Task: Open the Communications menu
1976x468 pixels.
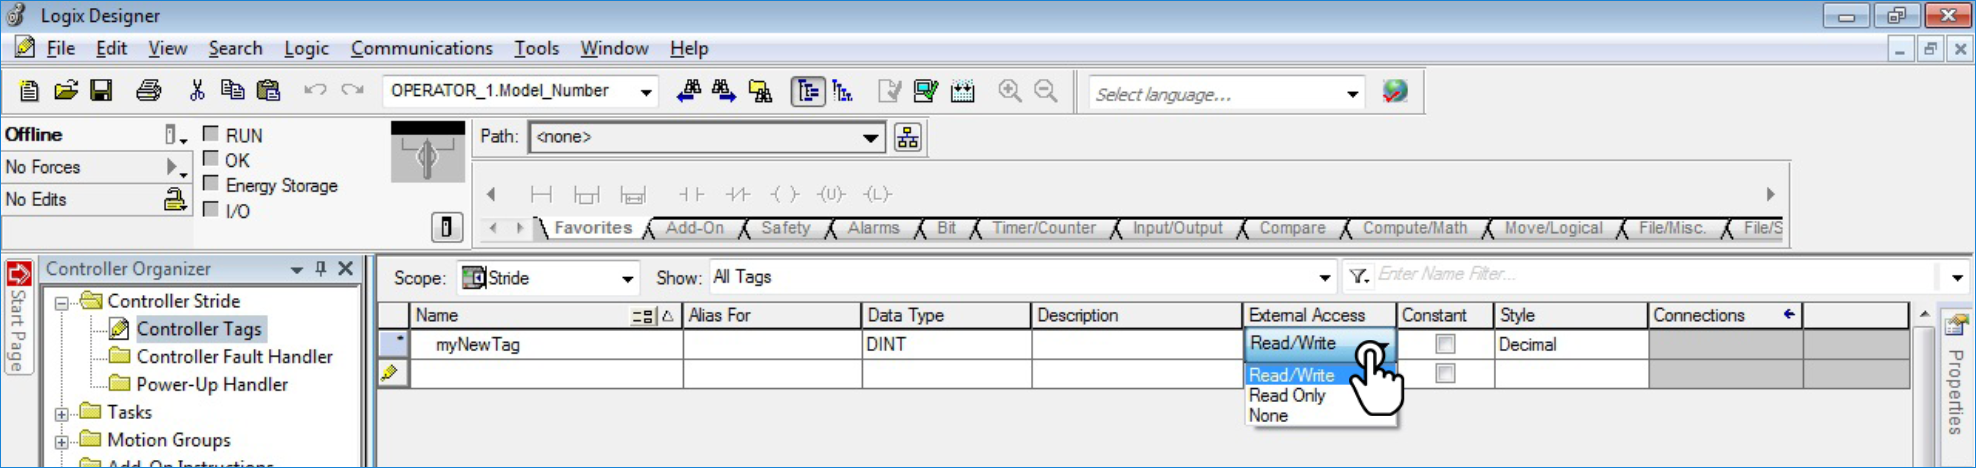Action: 421,48
